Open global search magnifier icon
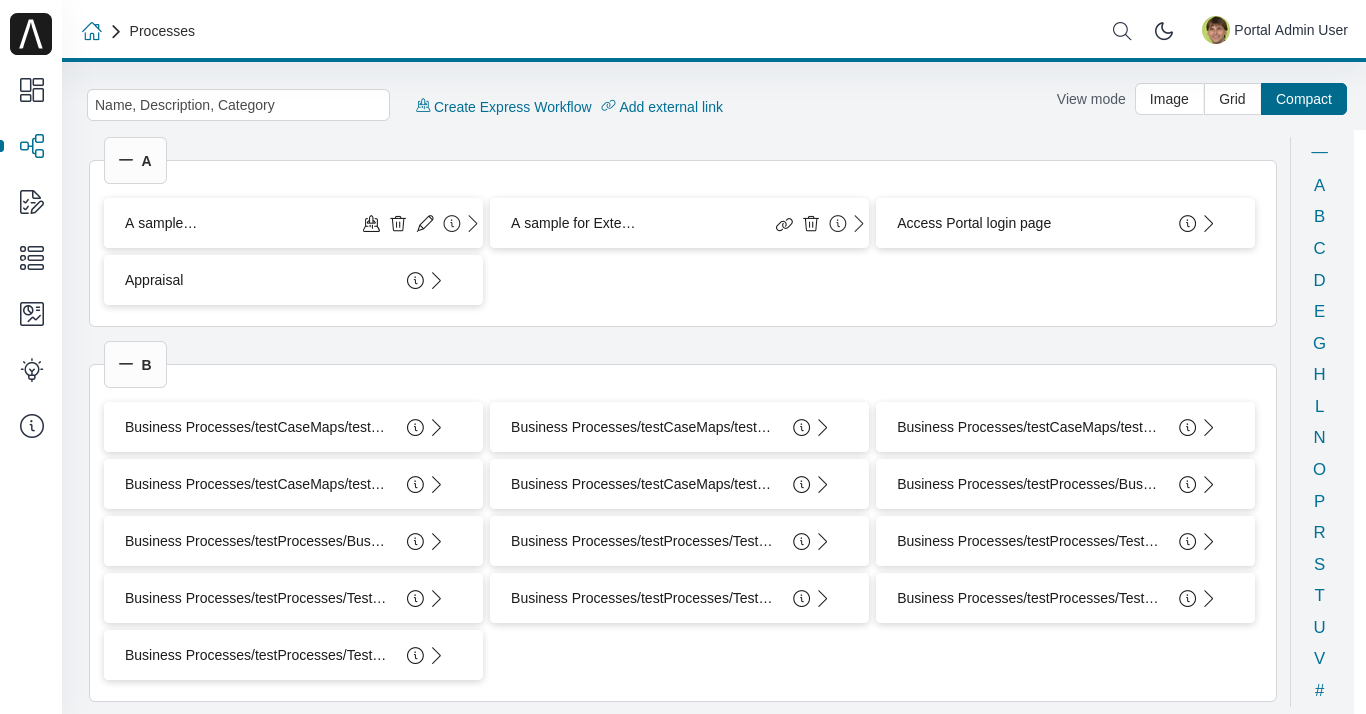The height and width of the screenshot is (714, 1366). coord(1122,31)
